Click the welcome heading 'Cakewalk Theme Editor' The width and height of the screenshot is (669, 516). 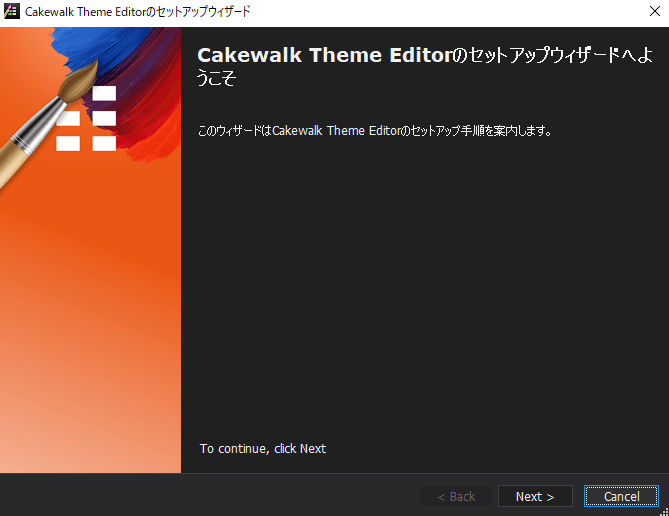[324, 55]
